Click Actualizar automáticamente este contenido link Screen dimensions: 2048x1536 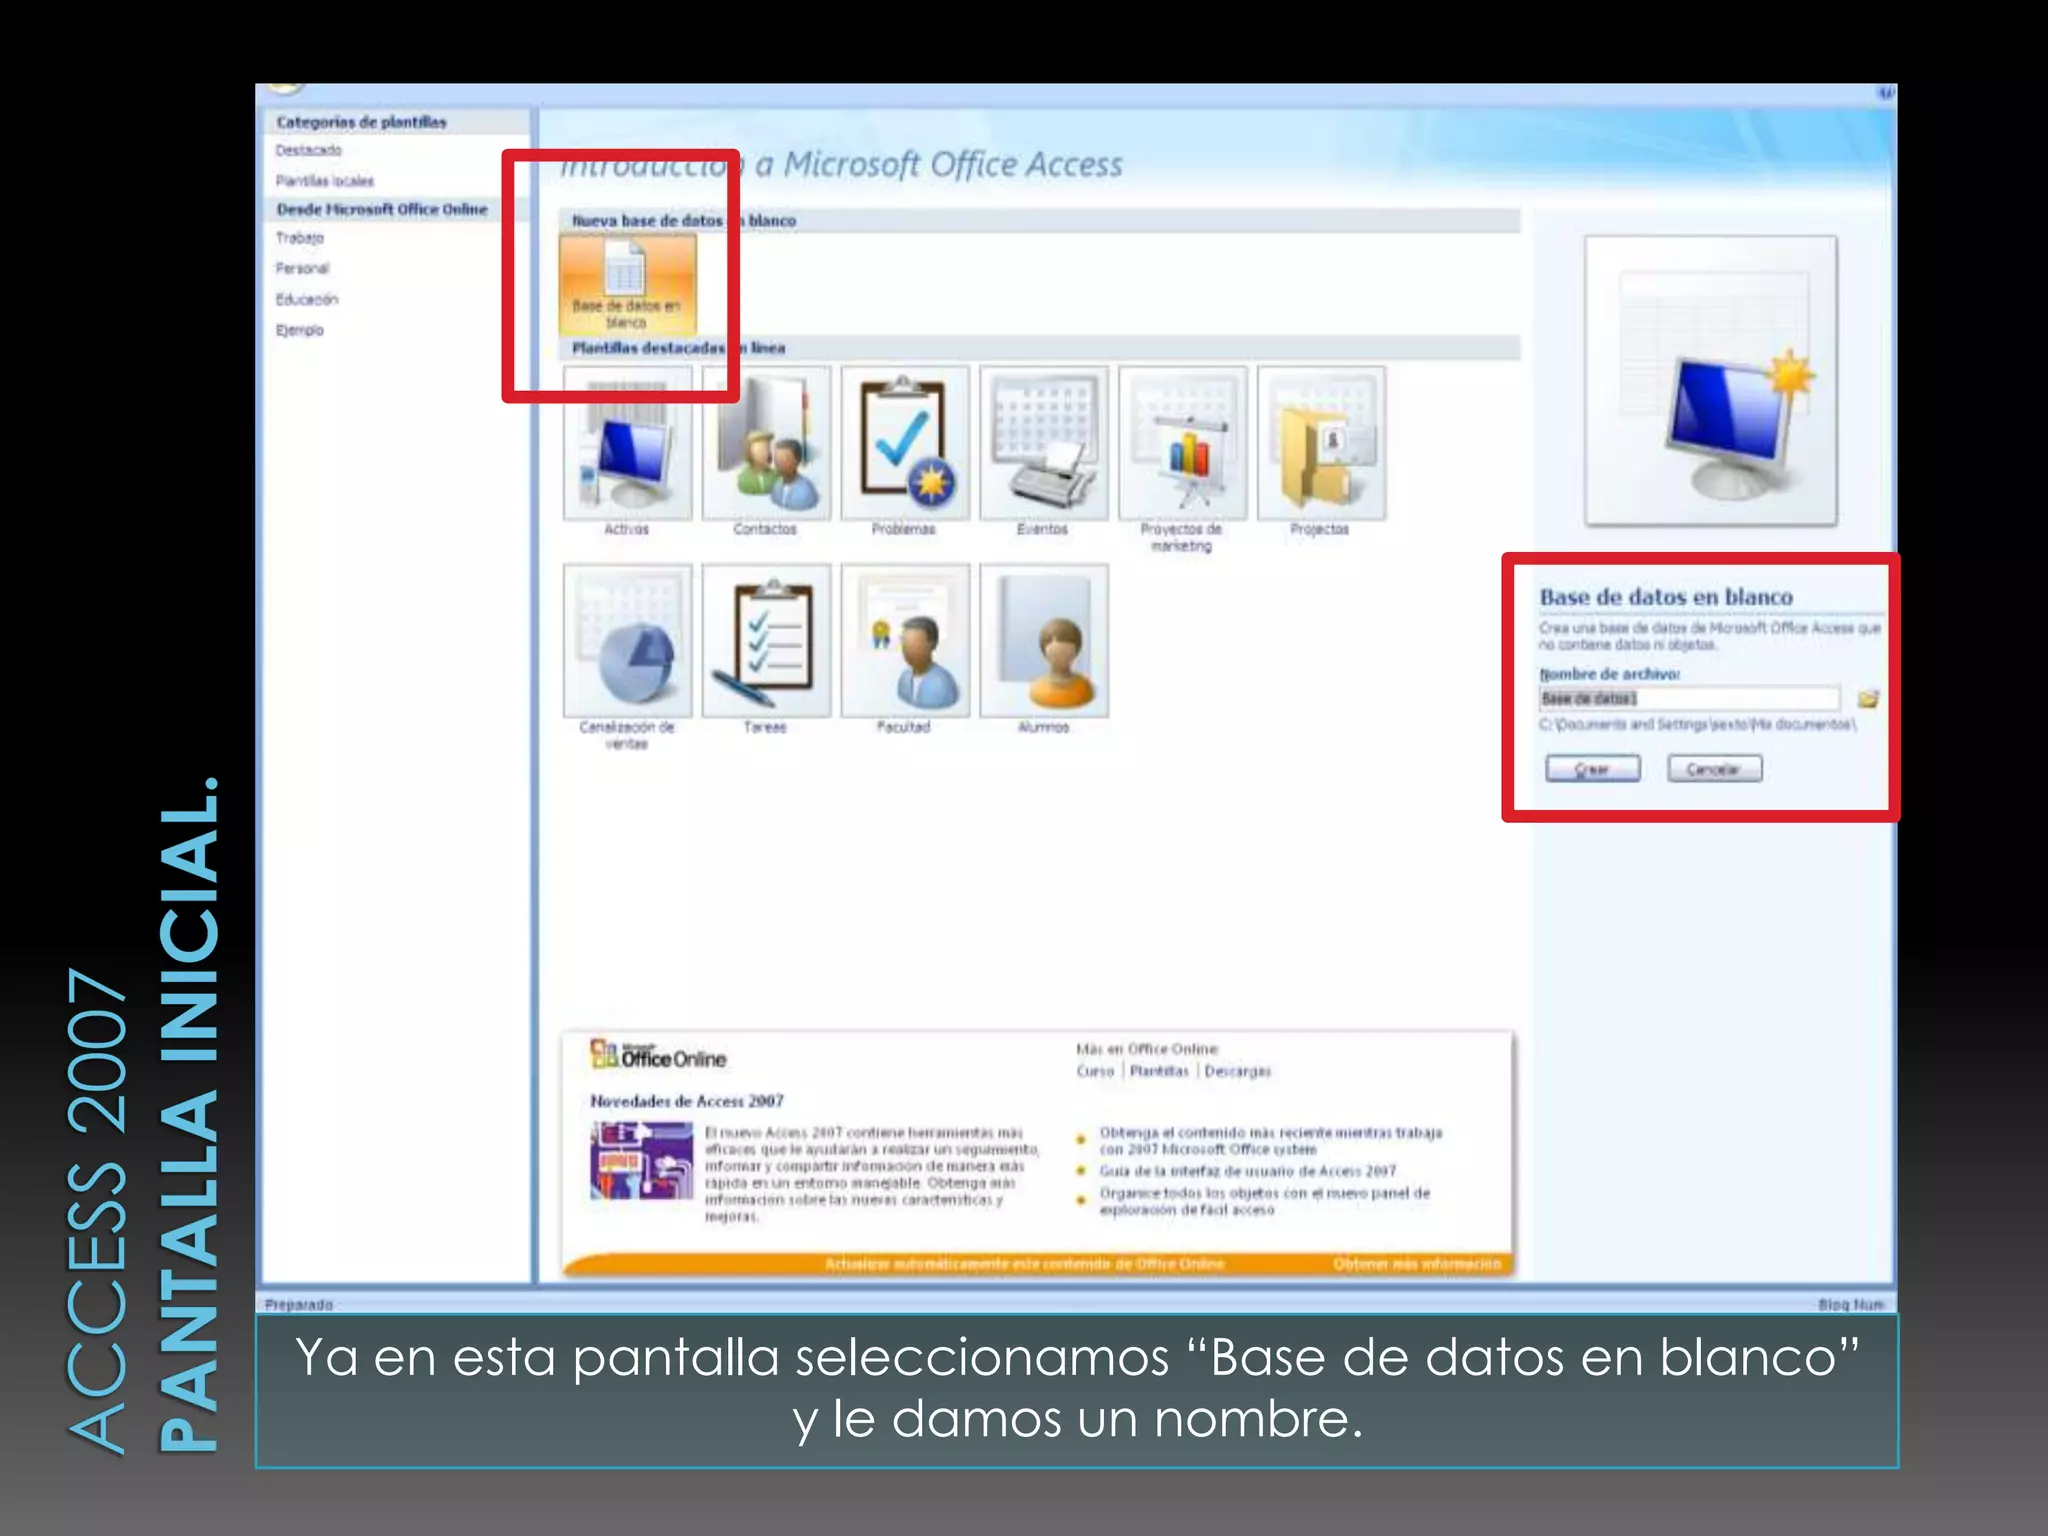(1024, 1264)
